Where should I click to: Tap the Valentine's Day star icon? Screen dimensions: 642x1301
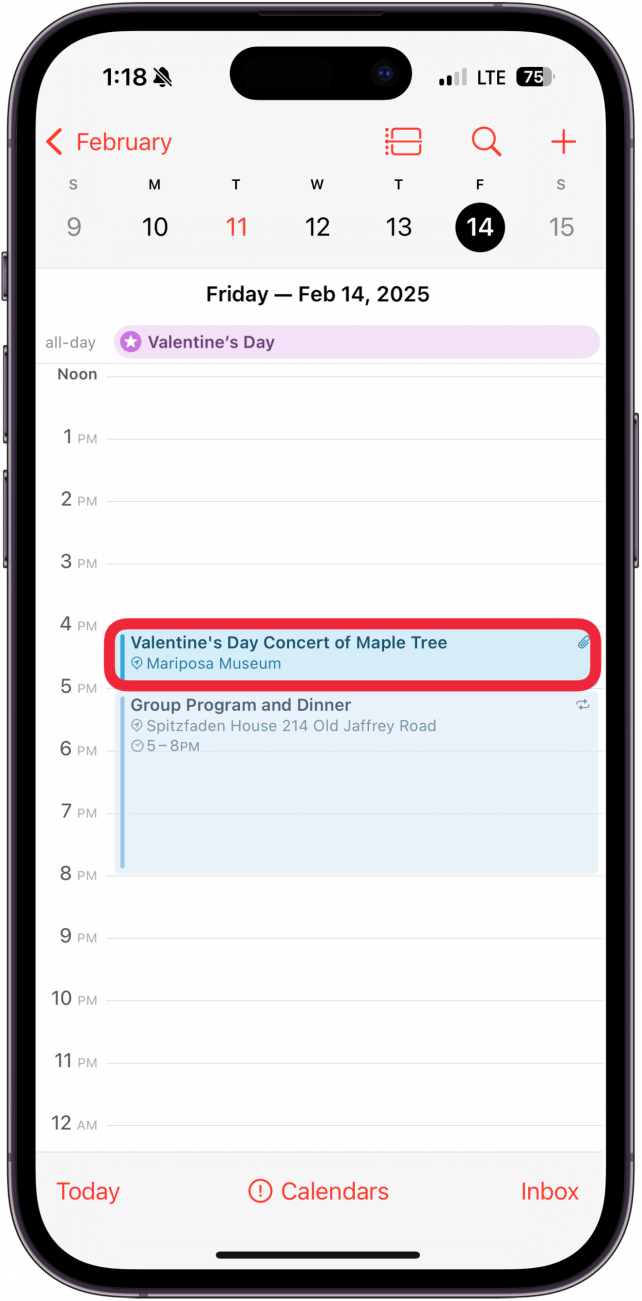coord(131,342)
